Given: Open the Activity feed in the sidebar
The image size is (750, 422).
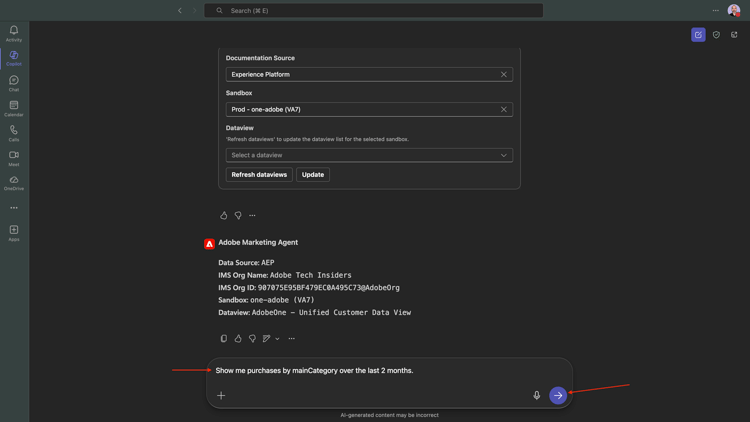Looking at the screenshot, I should pyautogui.click(x=14, y=33).
